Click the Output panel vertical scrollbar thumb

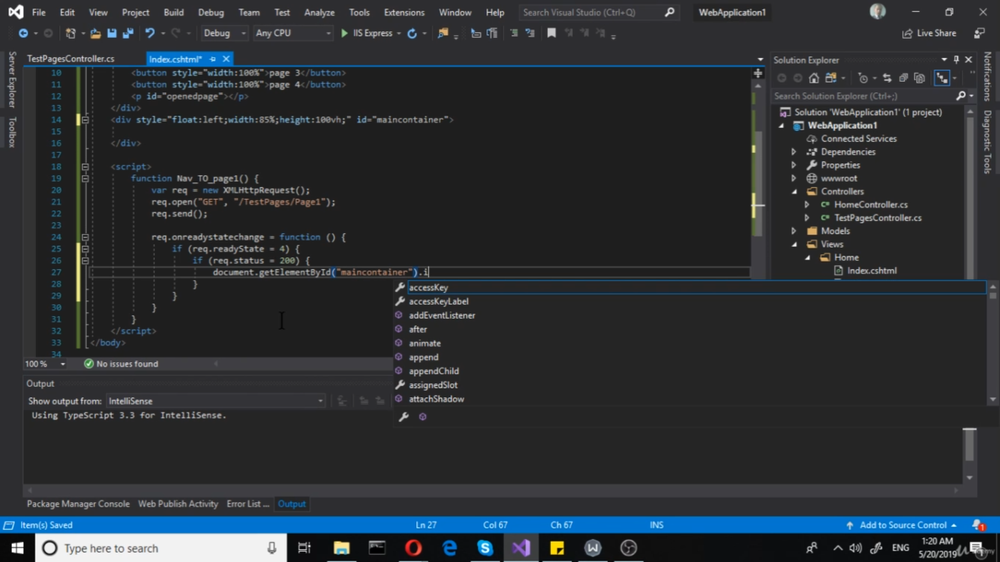pyautogui.click(x=969, y=445)
